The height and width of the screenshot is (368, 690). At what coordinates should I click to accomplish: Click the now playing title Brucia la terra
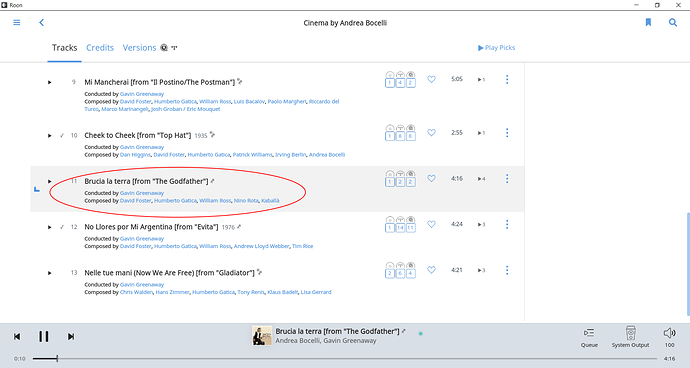click(337, 331)
